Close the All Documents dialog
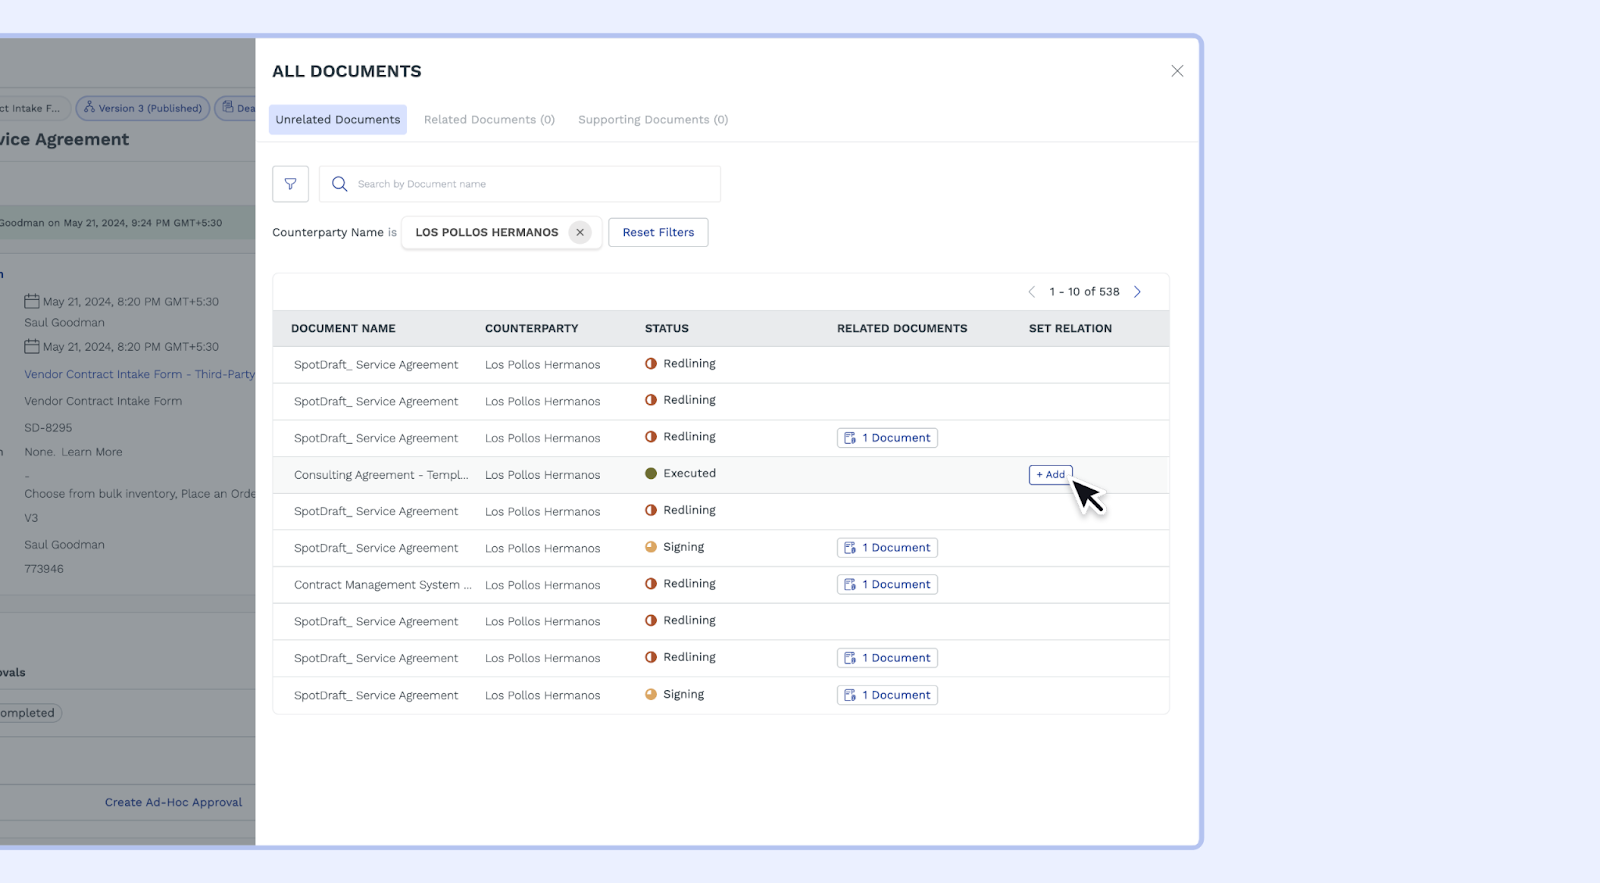 (x=1177, y=71)
